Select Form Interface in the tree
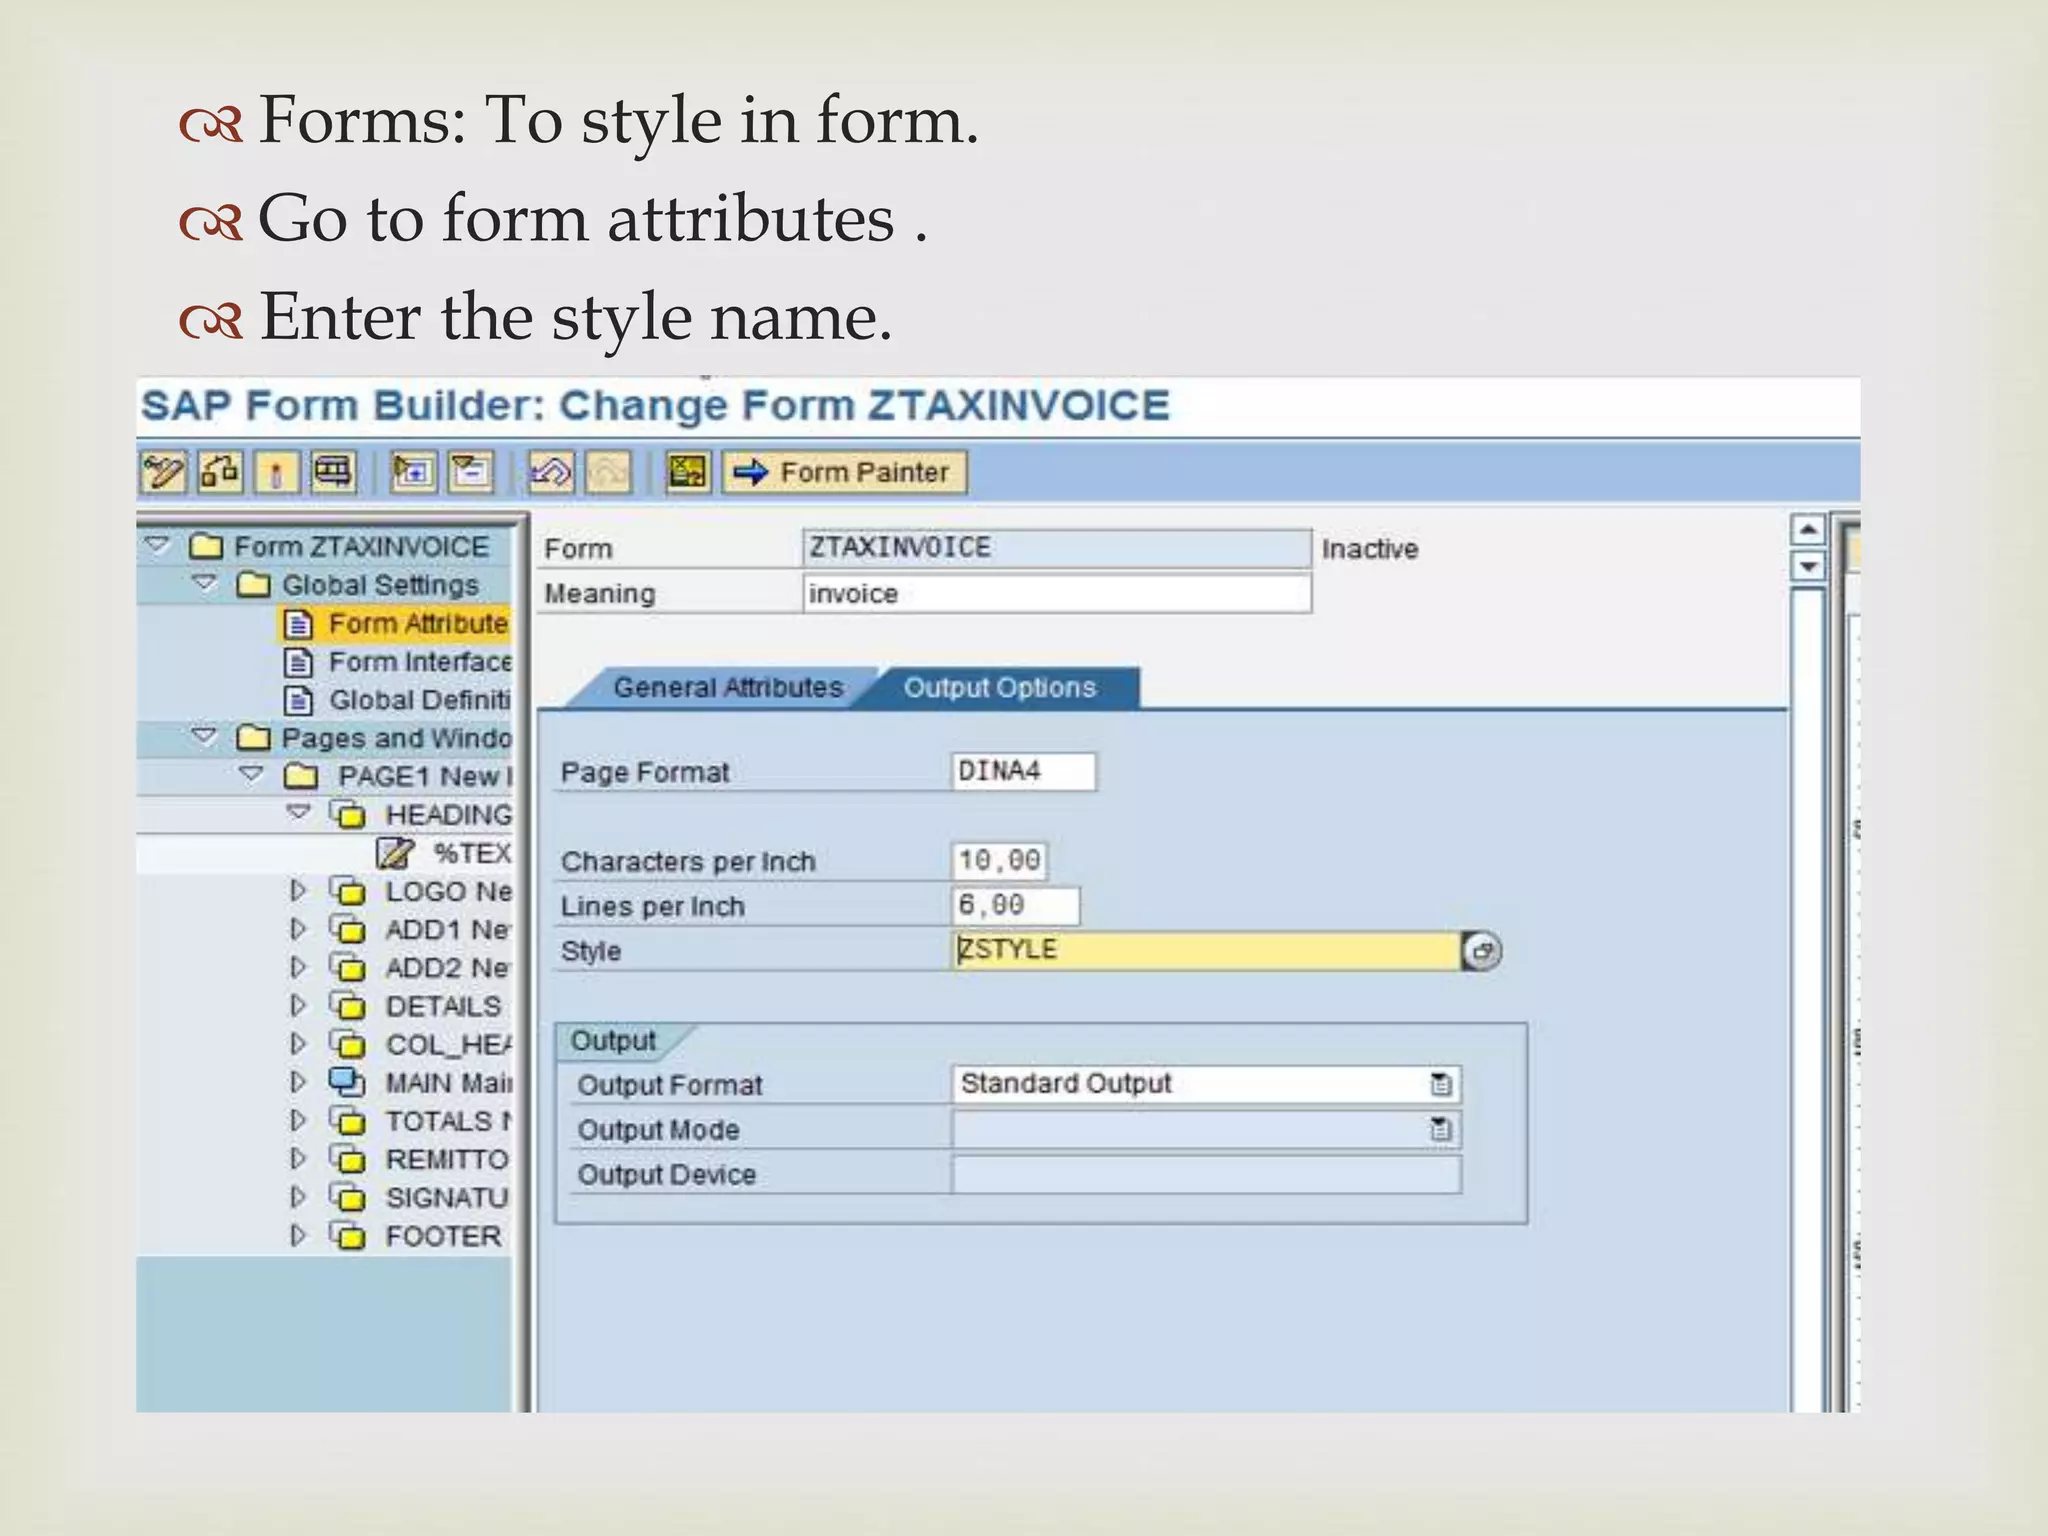 tap(419, 662)
